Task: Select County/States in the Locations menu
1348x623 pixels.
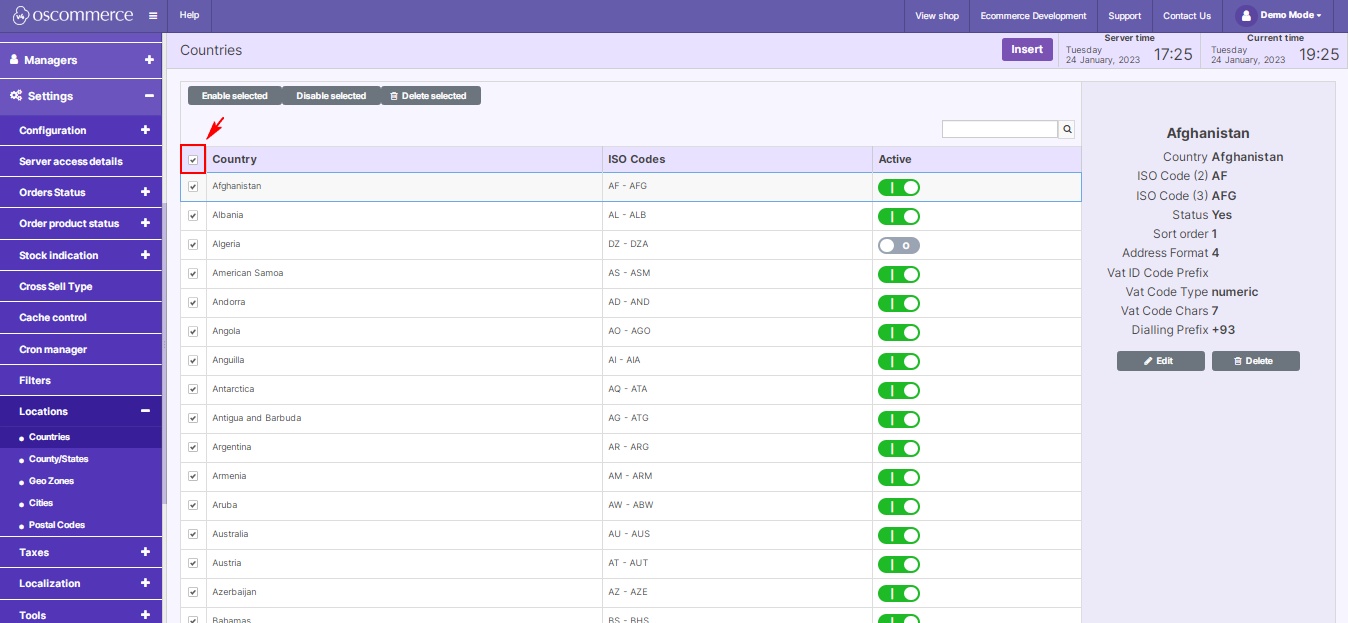Action: pyautogui.click(x=58, y=459)
